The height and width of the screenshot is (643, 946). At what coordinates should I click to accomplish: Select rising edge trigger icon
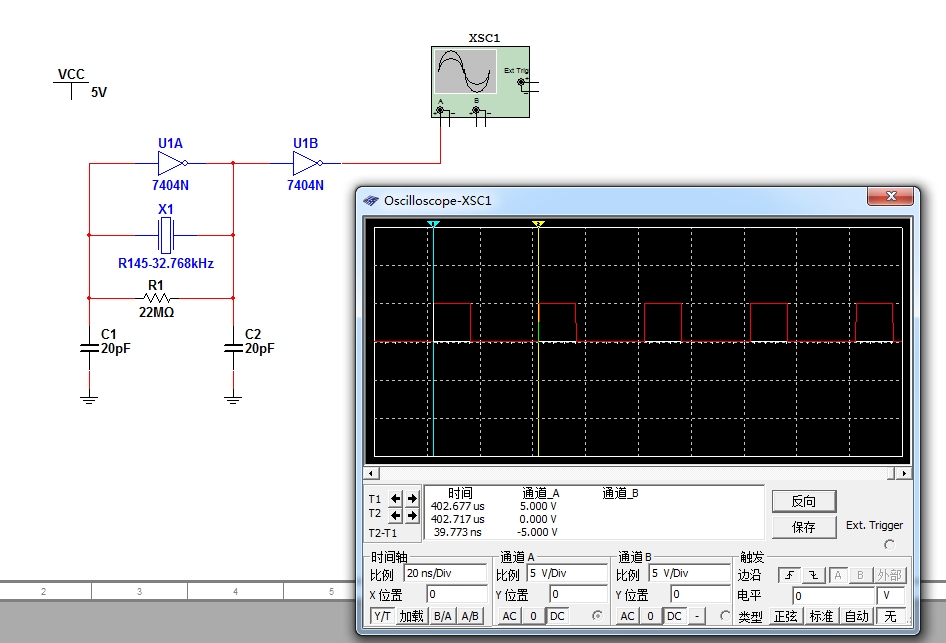790,575
